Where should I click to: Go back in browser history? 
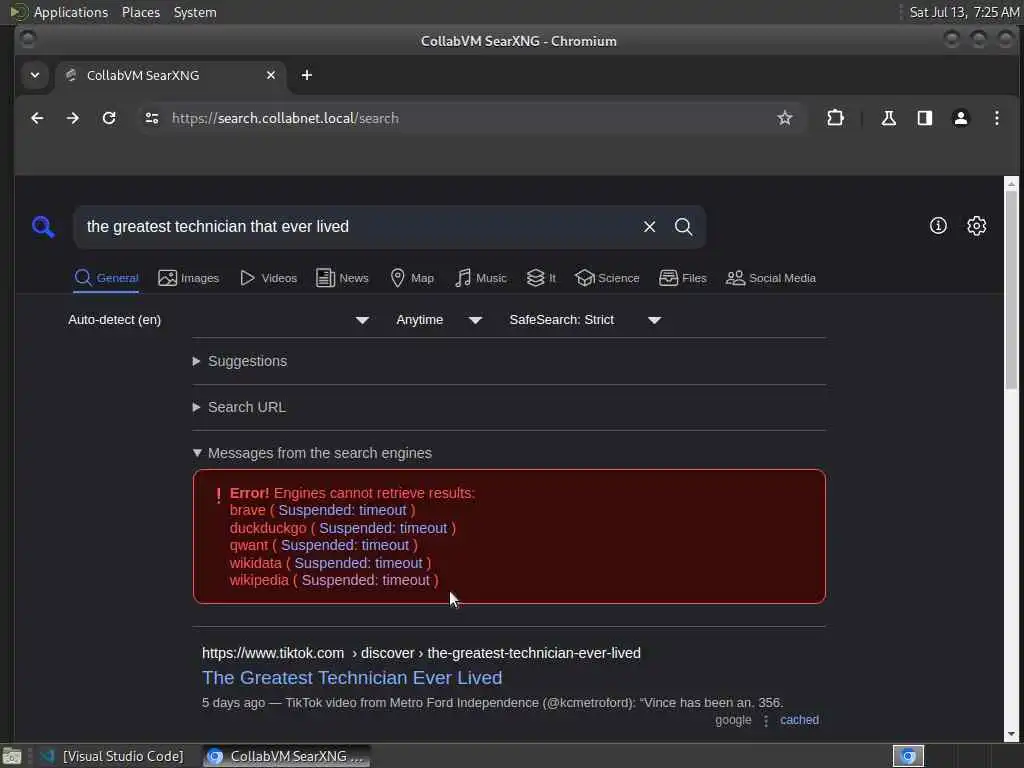pos(37,118)
